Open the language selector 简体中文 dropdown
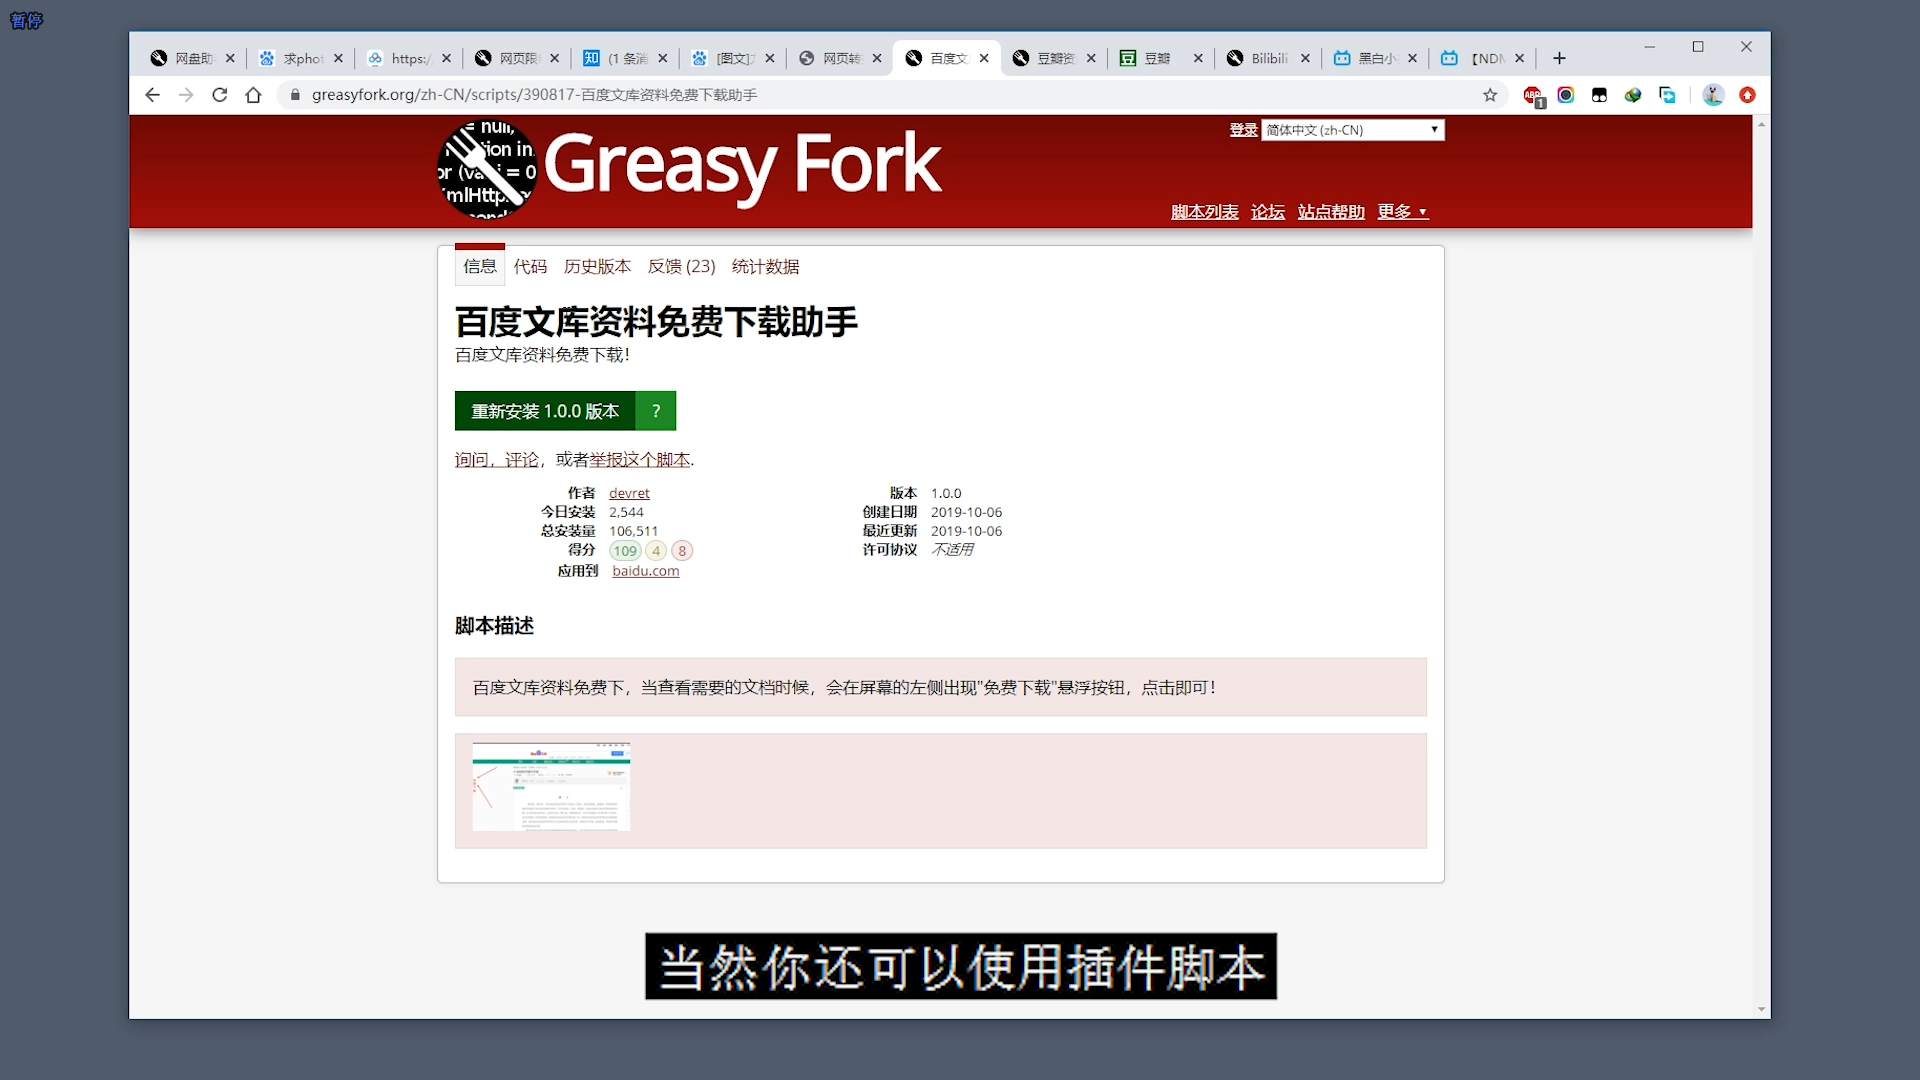The width and height of the screenshot is (1920, 1080). pyautogui.click(x=1353, y=130)
